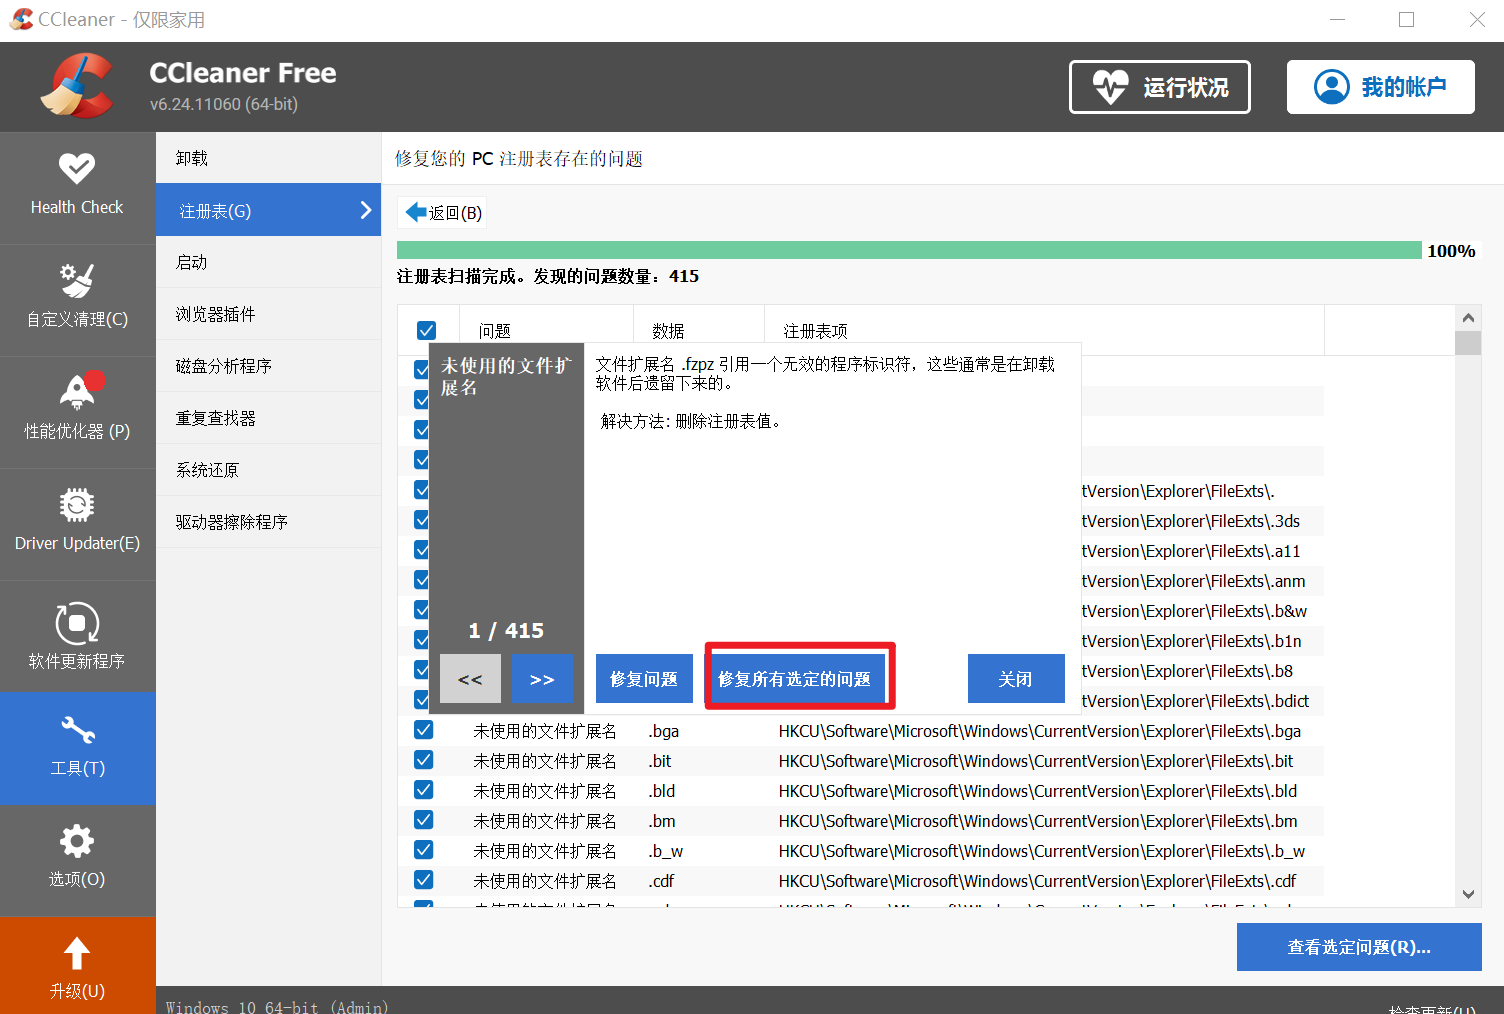Image resolution: width=1504 pixels, height=1014 pixels.
Task: Click the 修复问题 button
Action: click(x=644, y=679)
